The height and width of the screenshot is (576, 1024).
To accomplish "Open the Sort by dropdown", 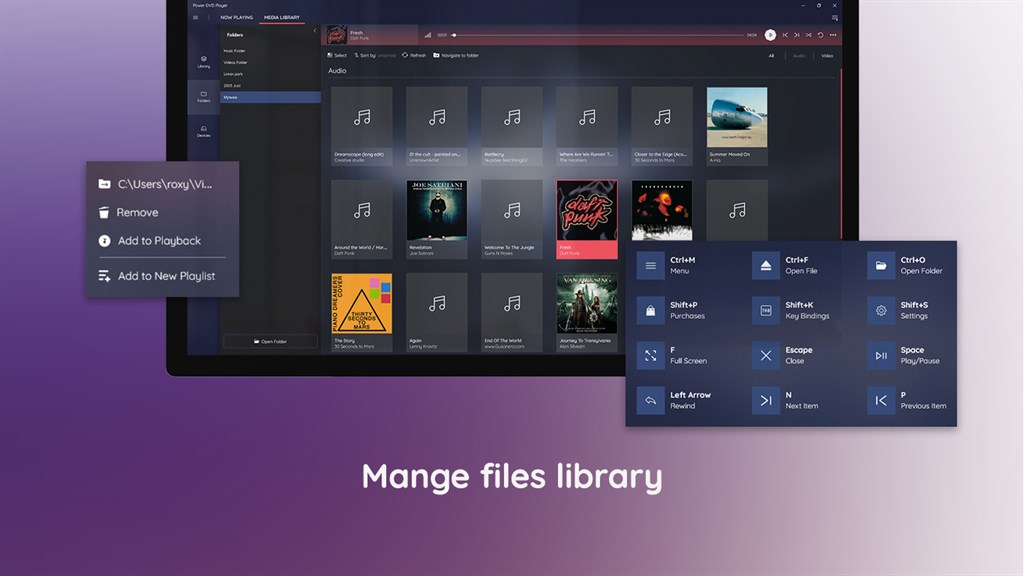I will tap(375, 56).
